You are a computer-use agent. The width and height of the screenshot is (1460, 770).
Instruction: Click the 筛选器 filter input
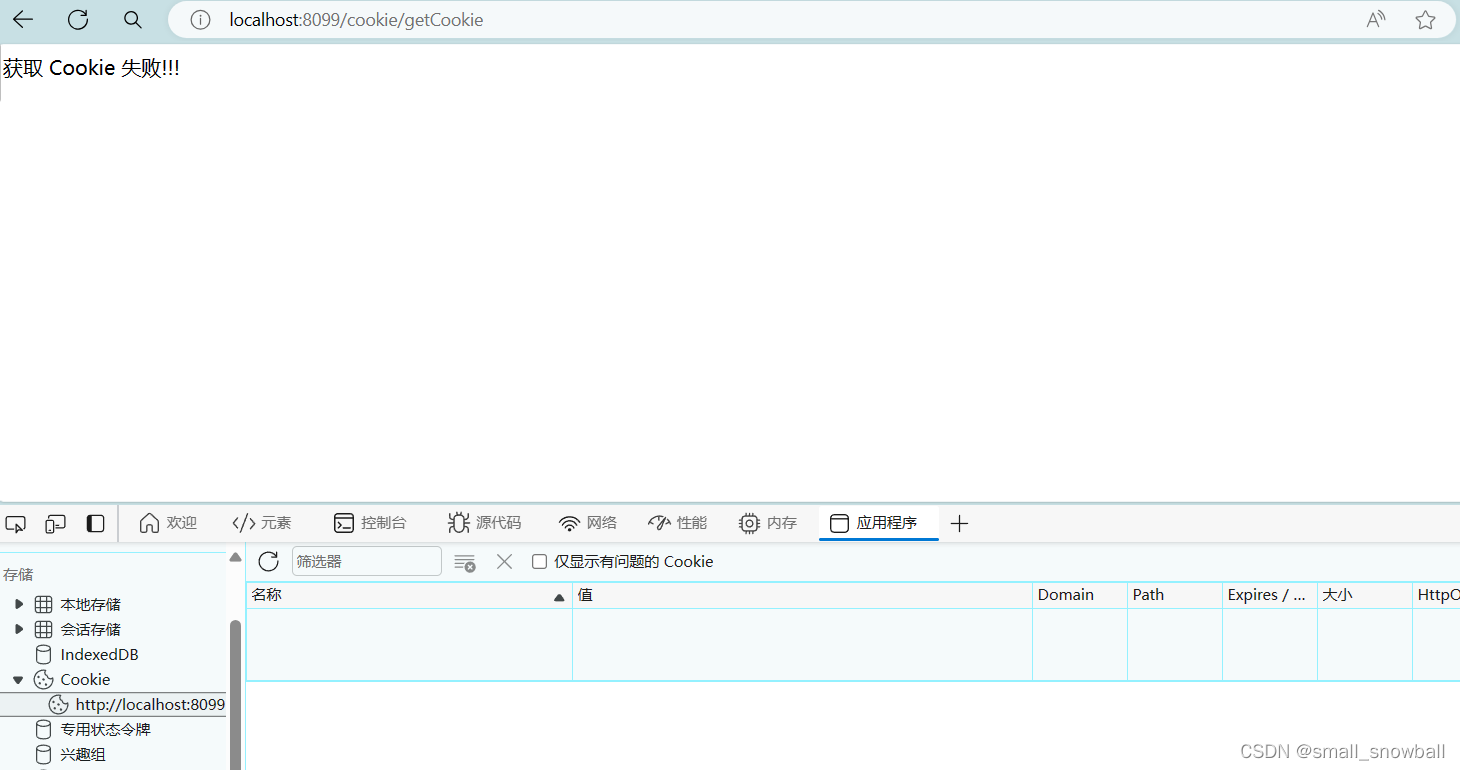click(367, 561)
